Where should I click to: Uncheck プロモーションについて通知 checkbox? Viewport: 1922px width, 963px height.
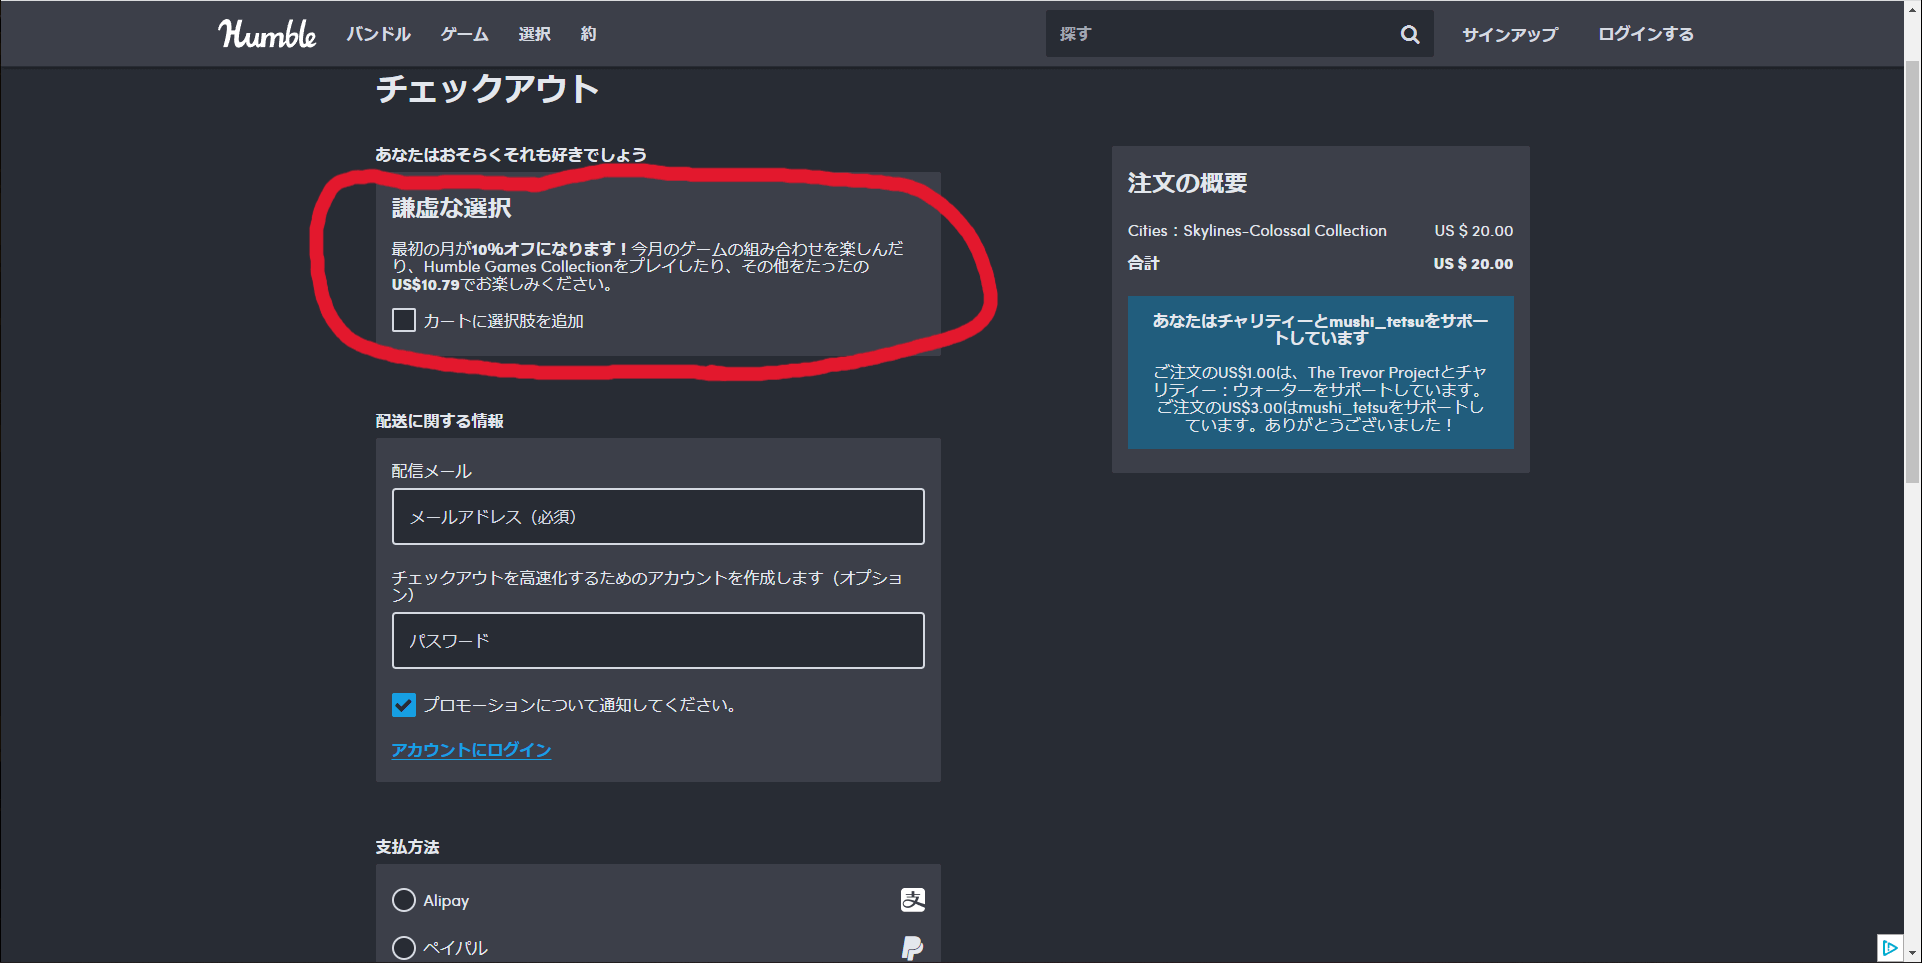tap(404, 705)
